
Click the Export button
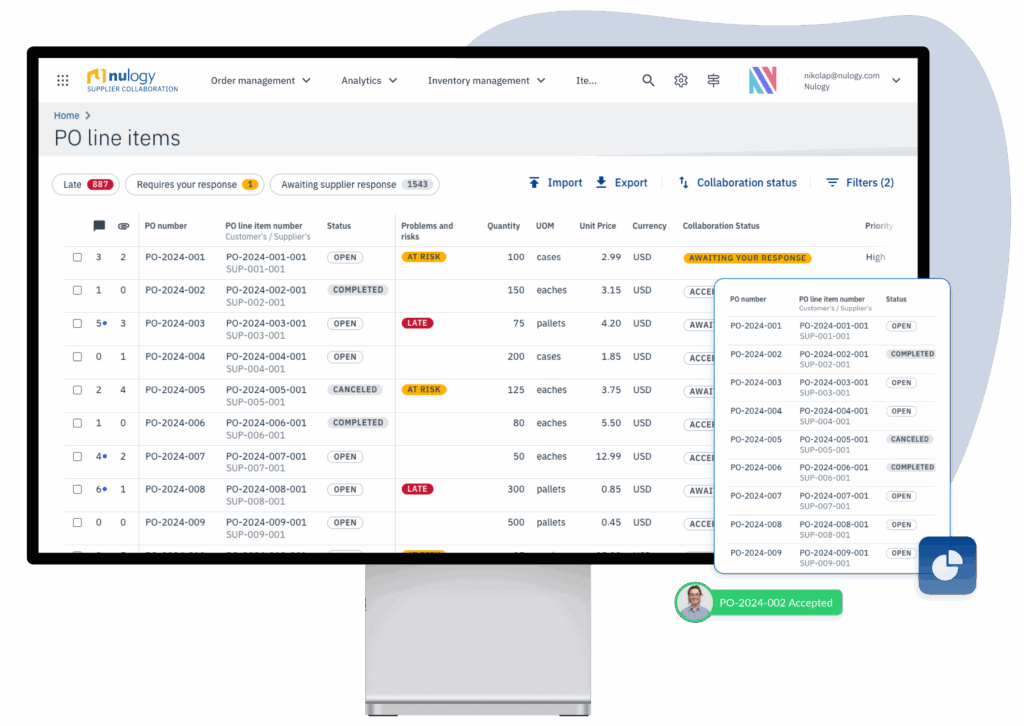tap(621, 183)
